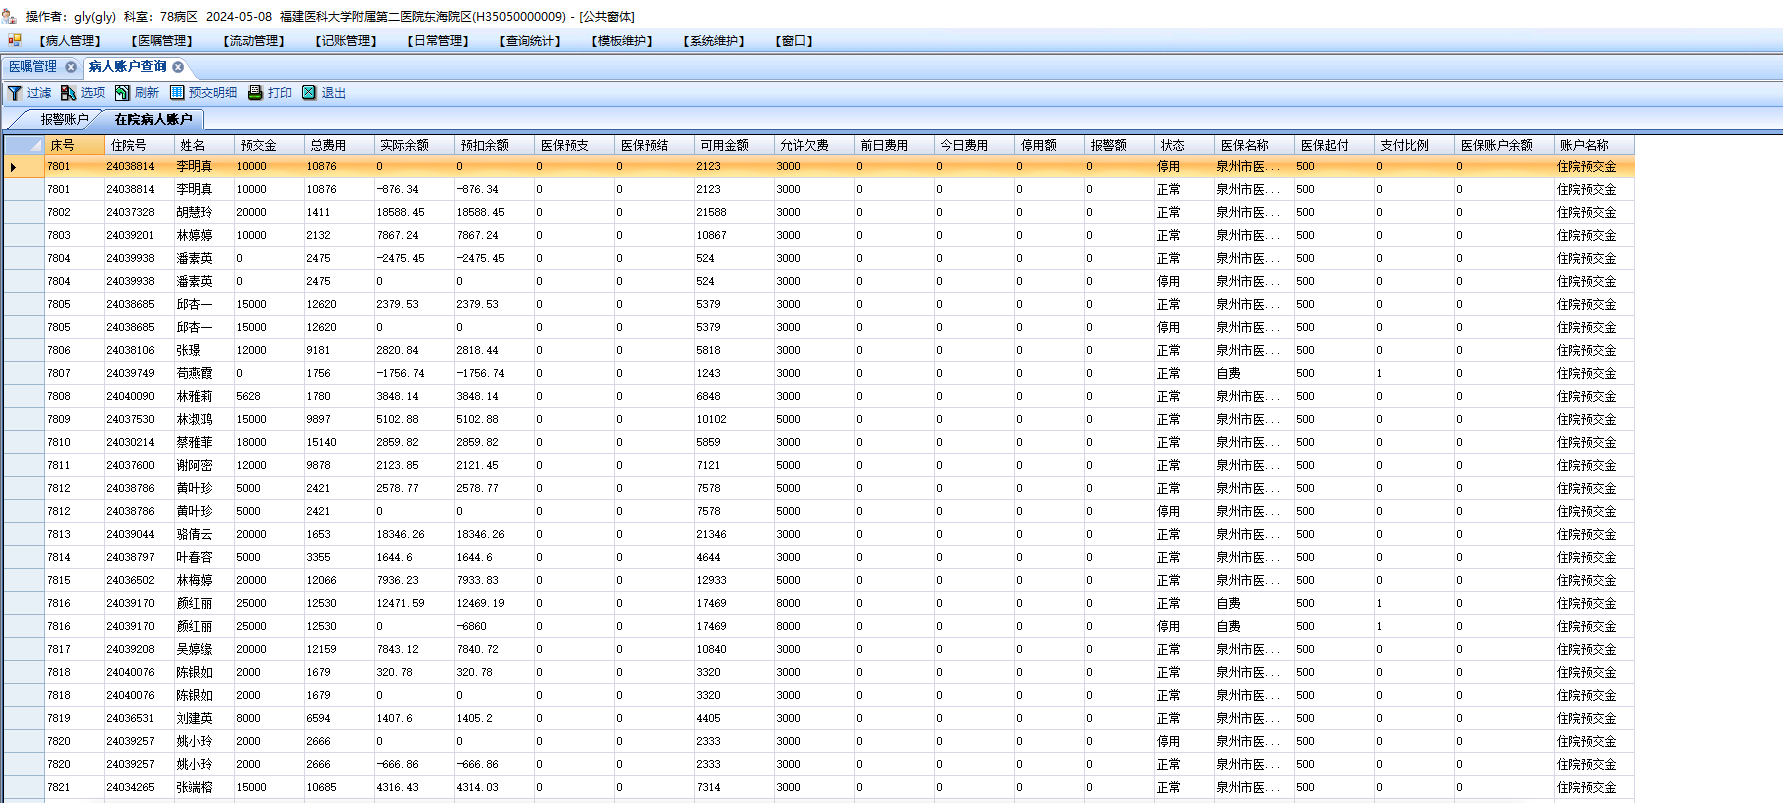Open the 【病人管理】 menu
The image size is (1783, 803).
[x=70, y=41]
